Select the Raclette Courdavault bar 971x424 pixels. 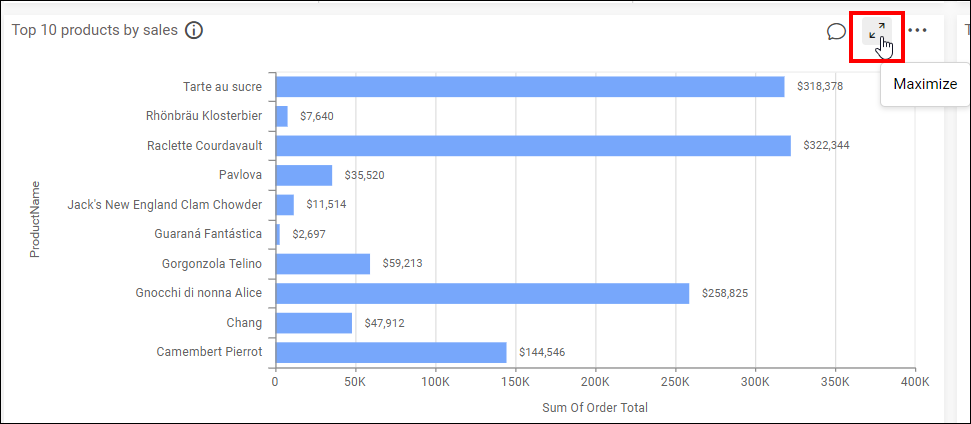(x=532, y=146)
